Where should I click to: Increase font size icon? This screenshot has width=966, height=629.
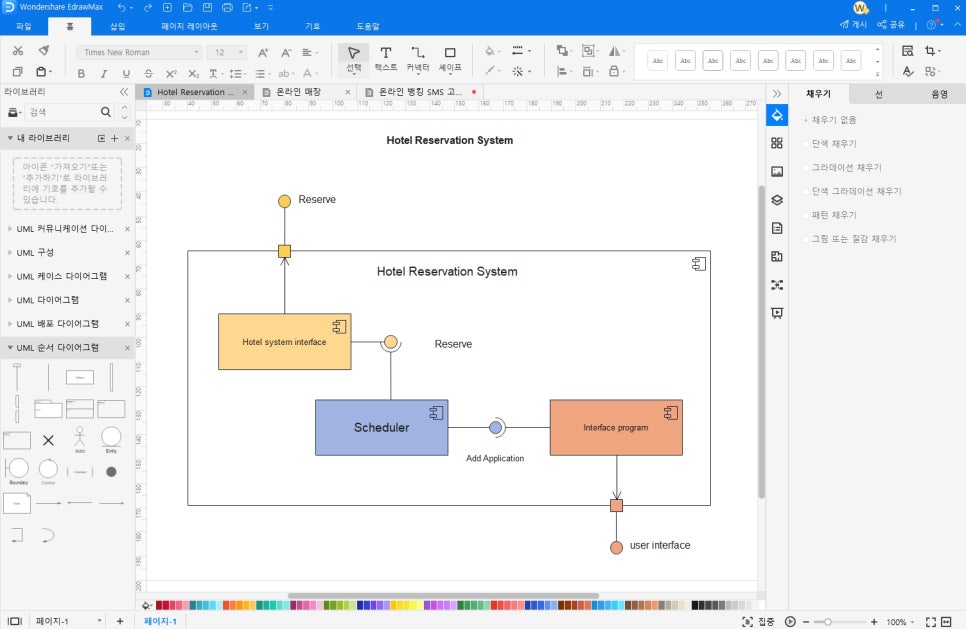(x=263, y=52)
